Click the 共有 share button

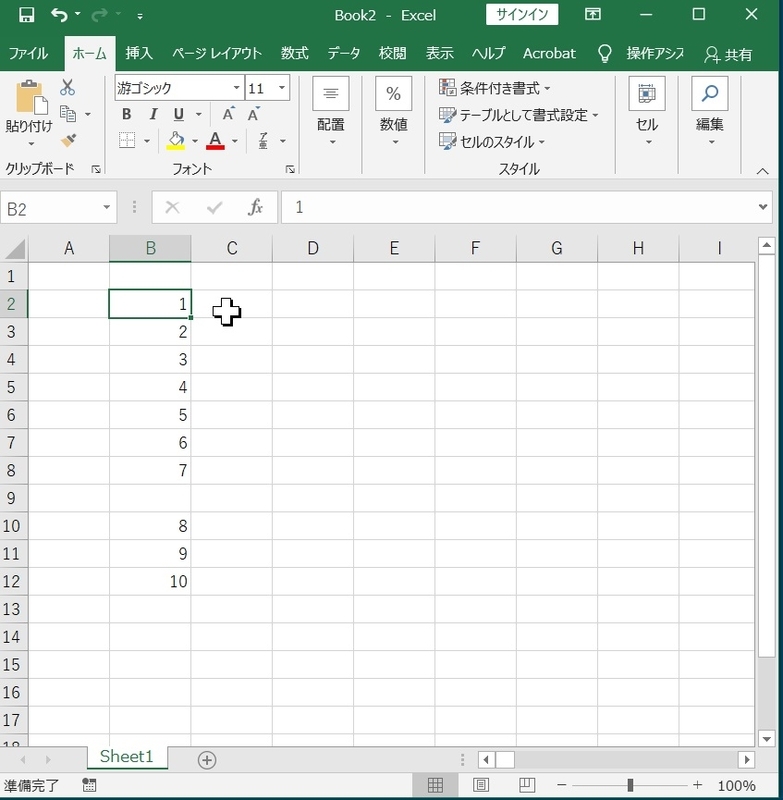(x=727, y=54)
